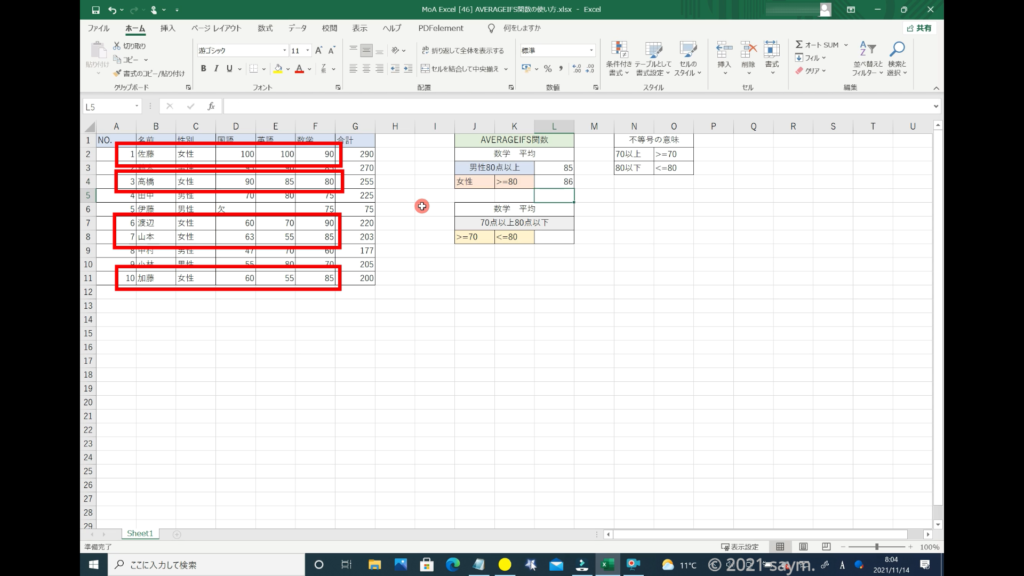This screenshot has height=576, width=1024.
Task: Open conditional formatting (条件付き書式)
Action: point(620,58)
